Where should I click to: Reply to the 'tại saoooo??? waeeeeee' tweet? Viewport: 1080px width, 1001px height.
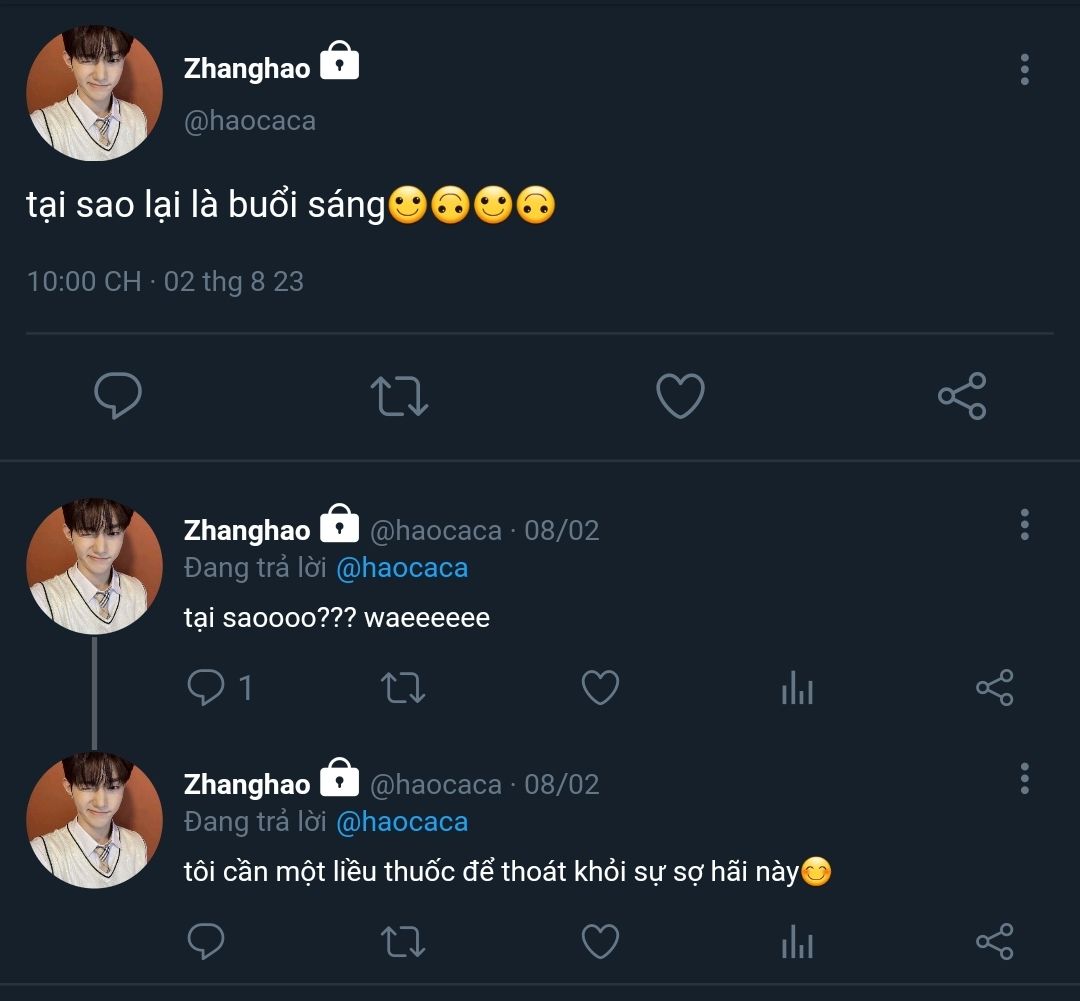[207, 688]
